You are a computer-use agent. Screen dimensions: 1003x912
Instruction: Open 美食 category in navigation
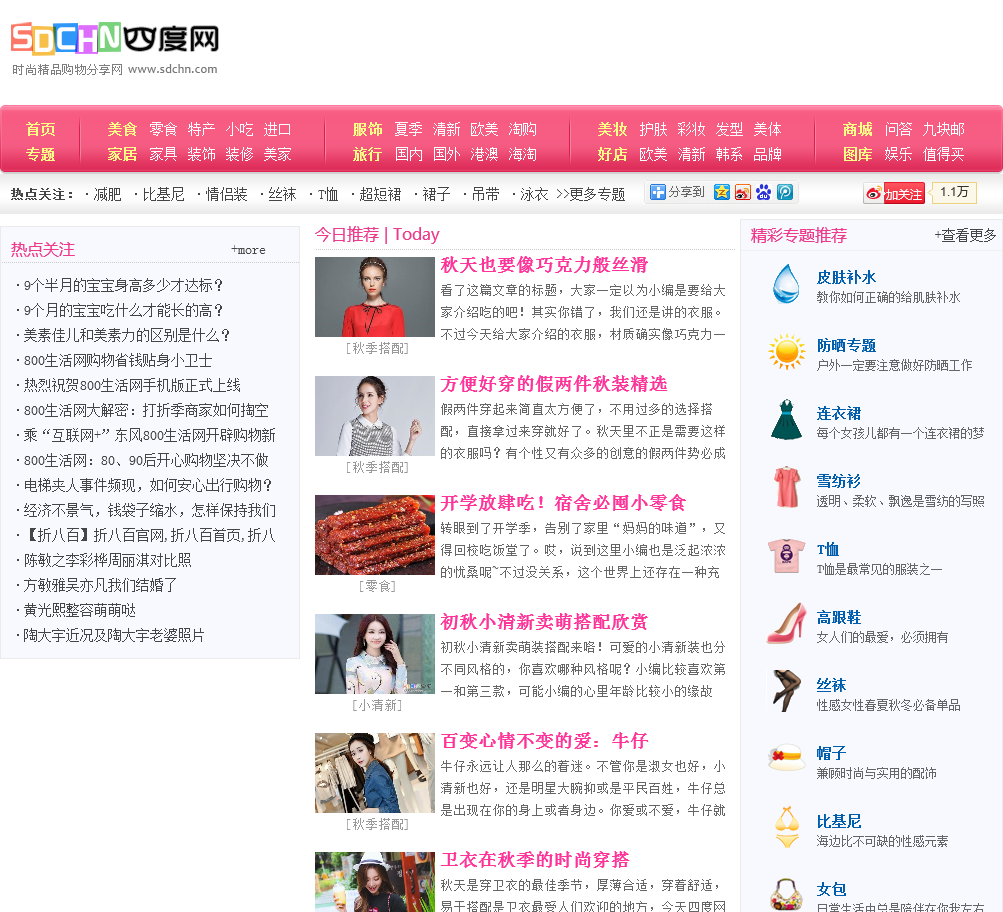pos(122,129)
